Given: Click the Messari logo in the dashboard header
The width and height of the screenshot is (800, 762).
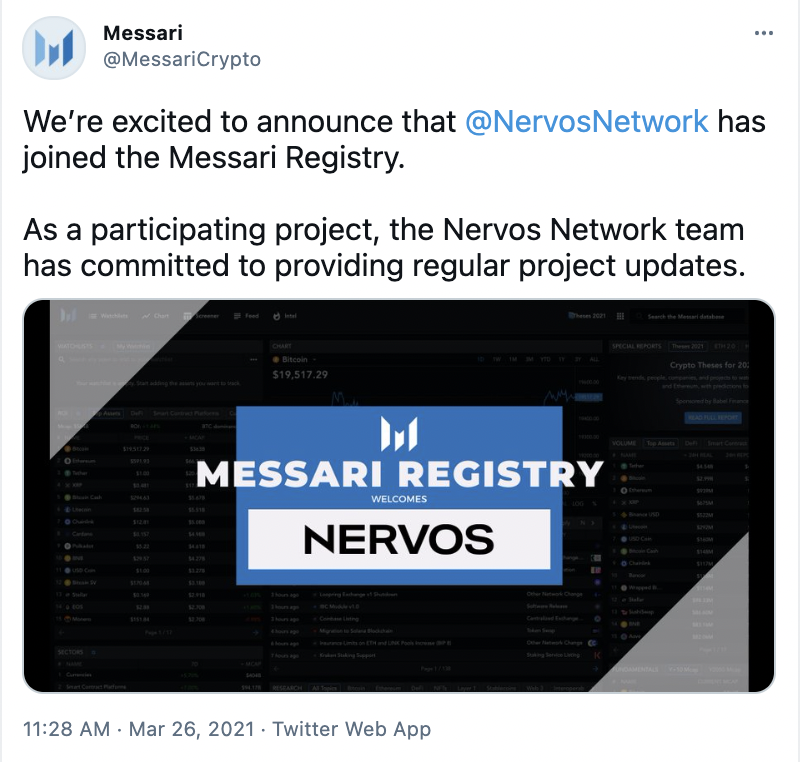Looking at the screenshot, I should coord(68,316).
